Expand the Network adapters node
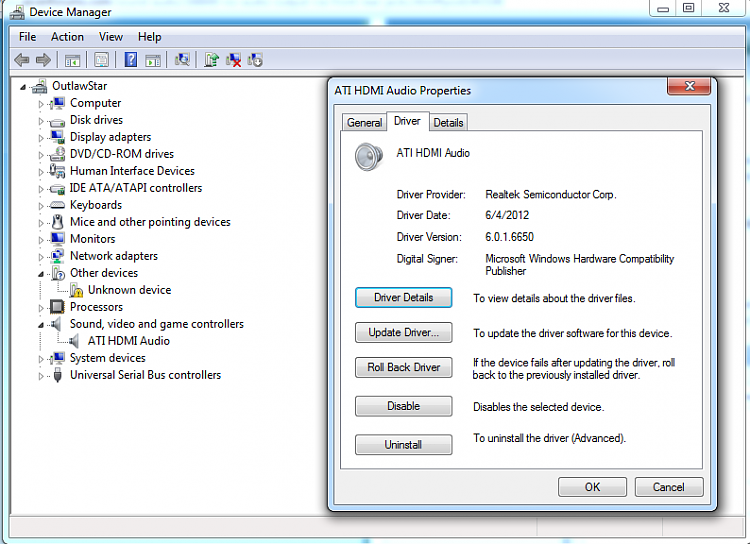 pos(41,257)
